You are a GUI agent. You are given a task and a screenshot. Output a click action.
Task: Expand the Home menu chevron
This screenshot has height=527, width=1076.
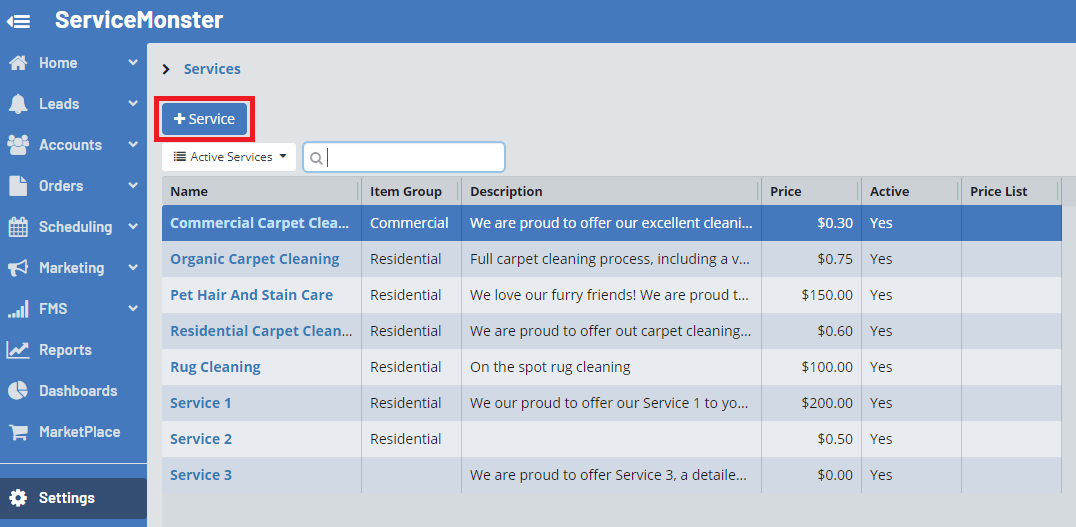(x=133, y=63)
